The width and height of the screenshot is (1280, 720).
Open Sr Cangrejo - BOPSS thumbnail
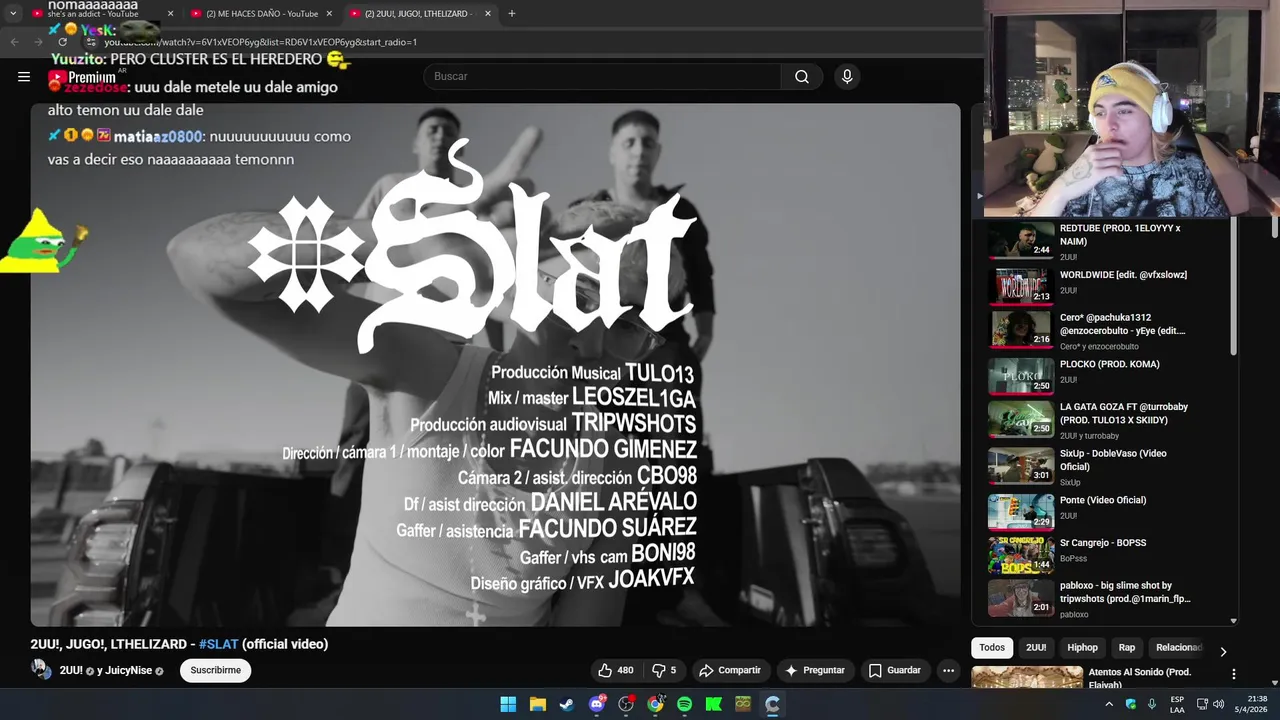[1021, 554]
